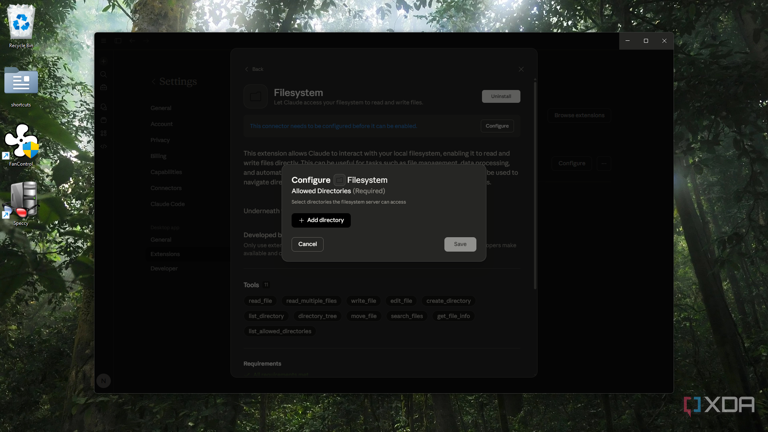This screenshot has height=432, width=768.
Task: Click the edit_file tool chip
Action: pyautogui.click(x=401, y=301)
